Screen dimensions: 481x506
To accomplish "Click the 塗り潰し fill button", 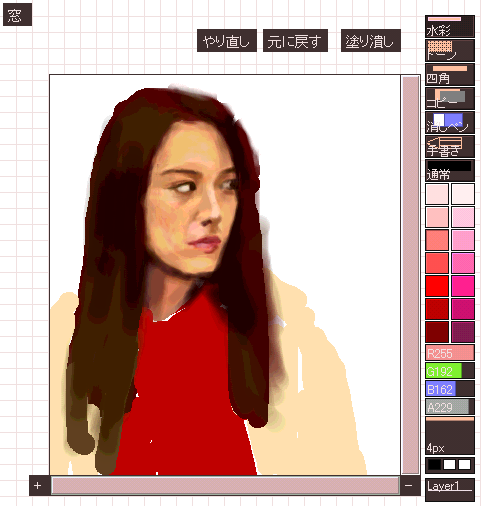I will coord(371,41).
